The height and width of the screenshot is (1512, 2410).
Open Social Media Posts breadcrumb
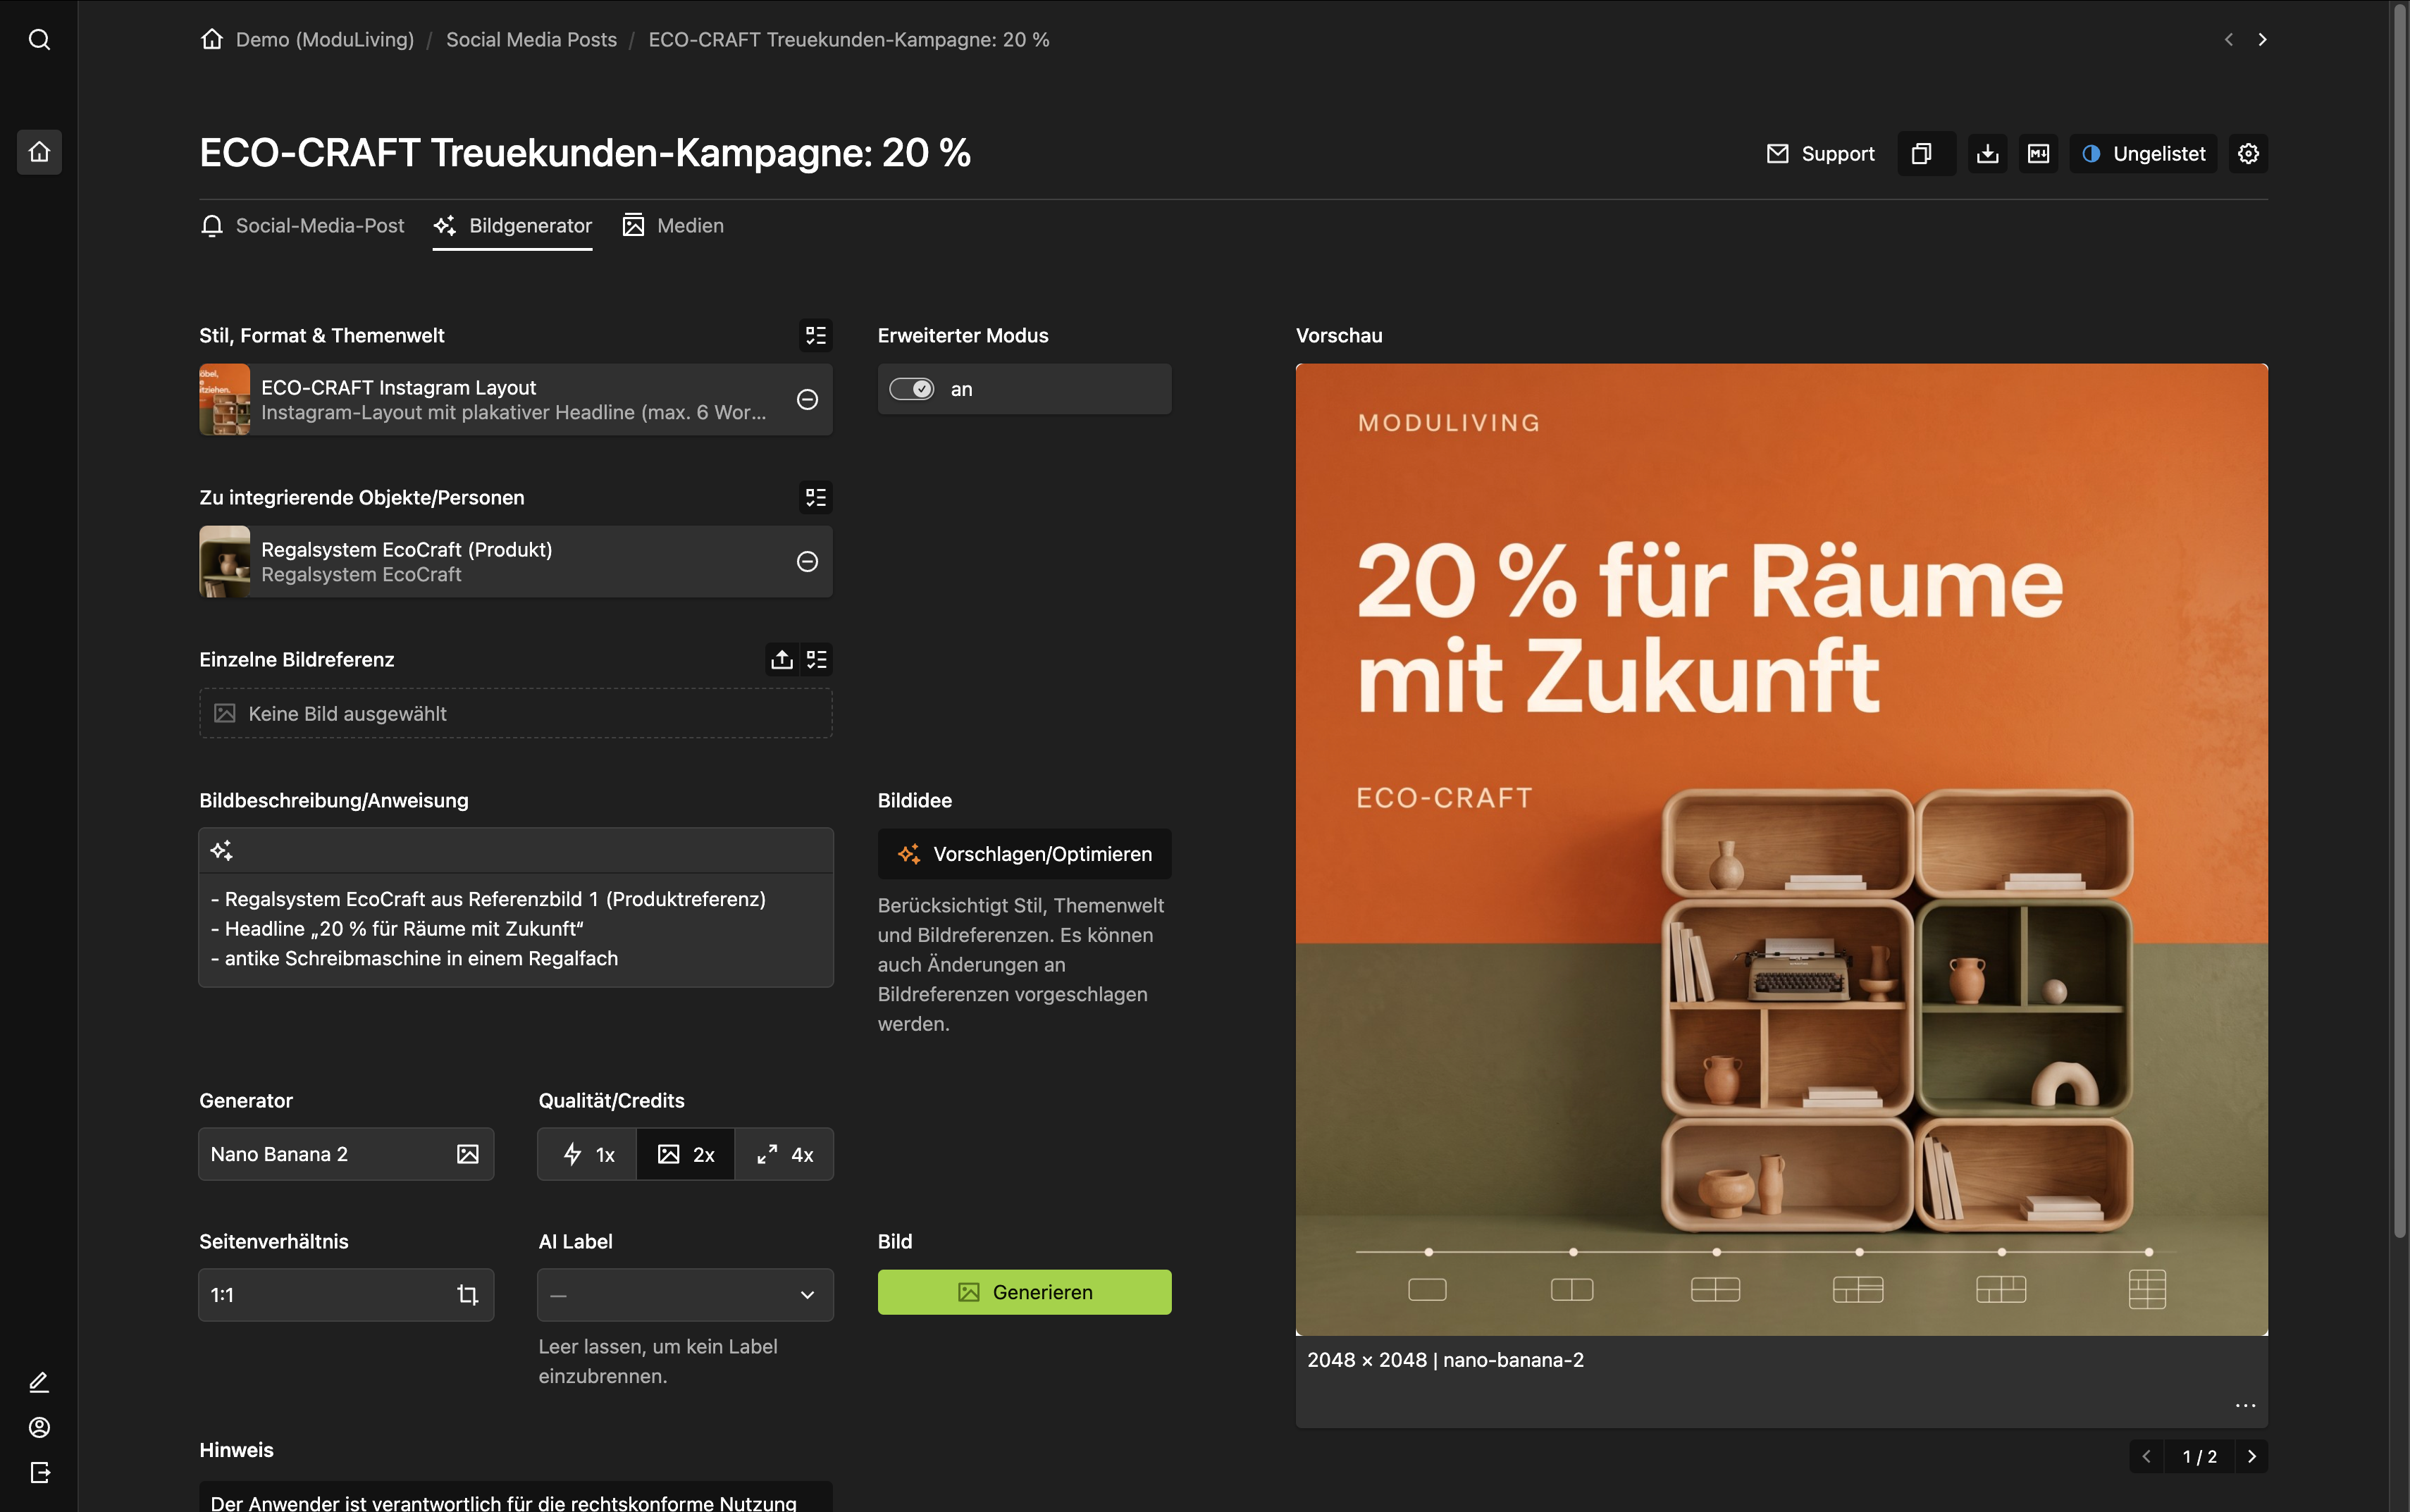(531, 39)
